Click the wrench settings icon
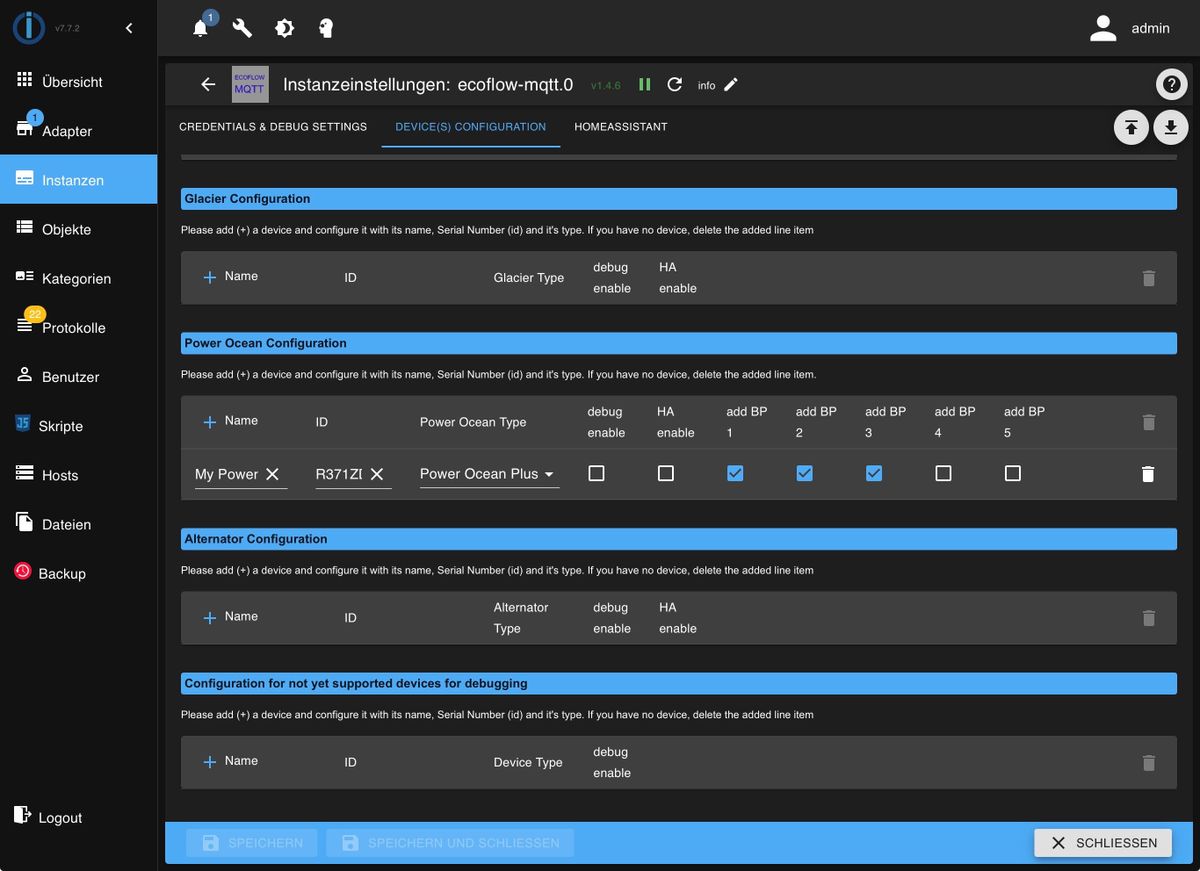Image resolution: width=1200 pixels, height=871 pixels. (242, 28)
